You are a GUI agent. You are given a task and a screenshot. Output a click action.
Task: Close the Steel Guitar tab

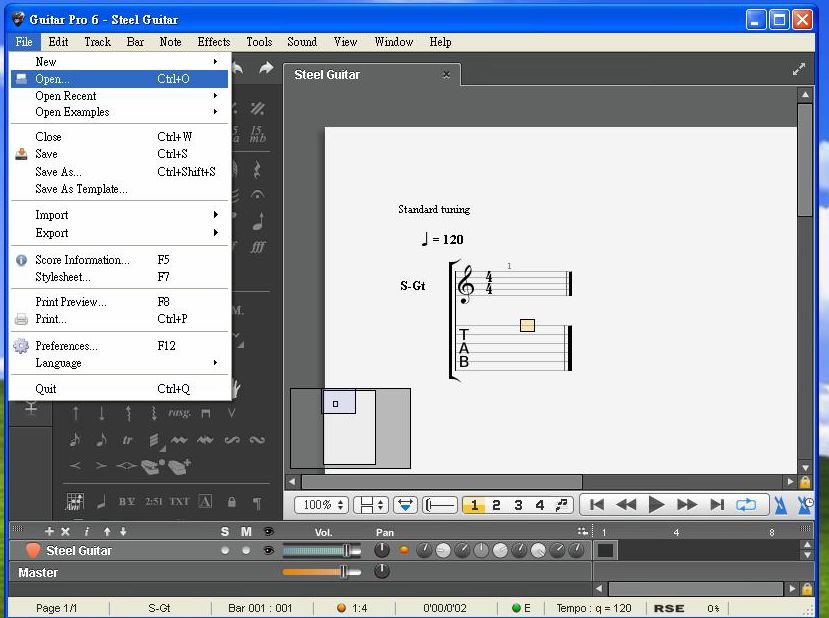[446, 75]
